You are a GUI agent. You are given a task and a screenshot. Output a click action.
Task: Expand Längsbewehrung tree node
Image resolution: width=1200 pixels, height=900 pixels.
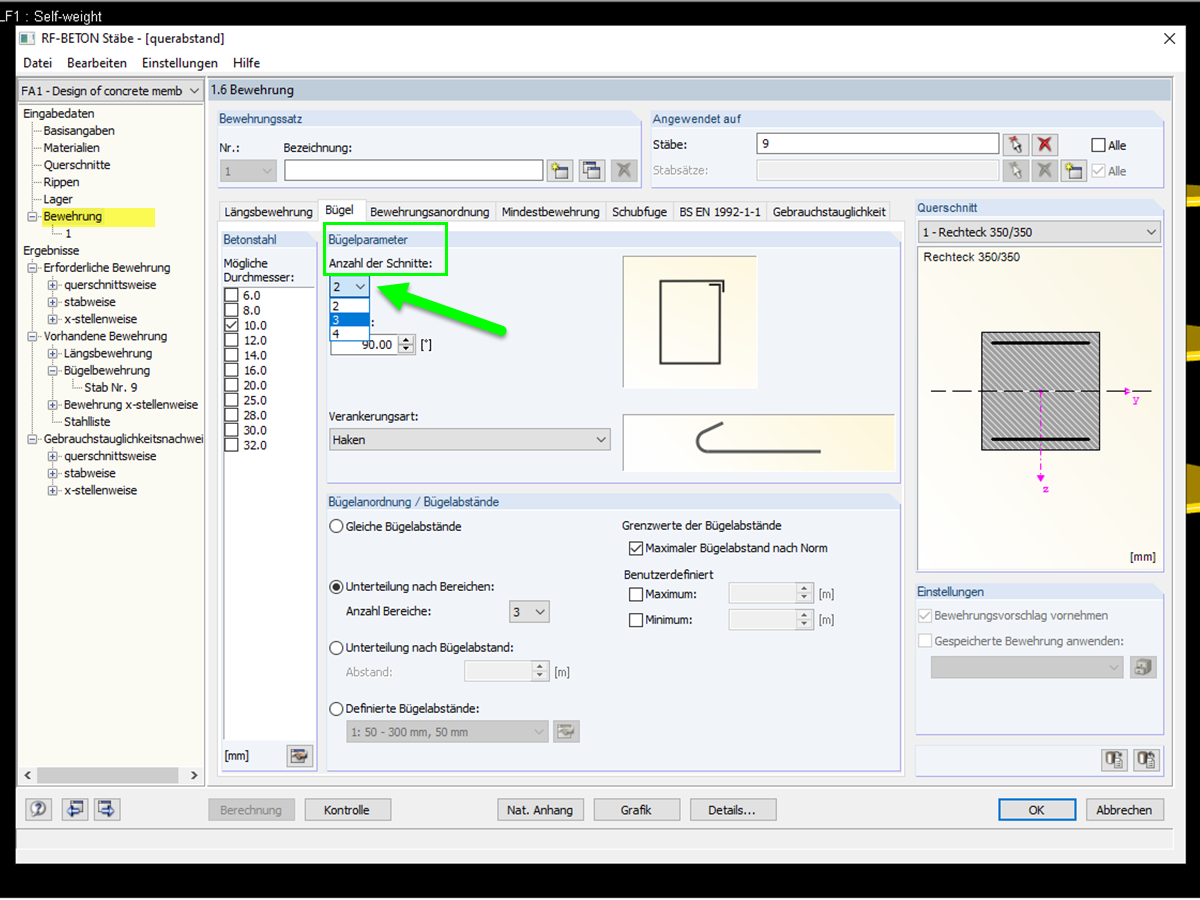53,354
